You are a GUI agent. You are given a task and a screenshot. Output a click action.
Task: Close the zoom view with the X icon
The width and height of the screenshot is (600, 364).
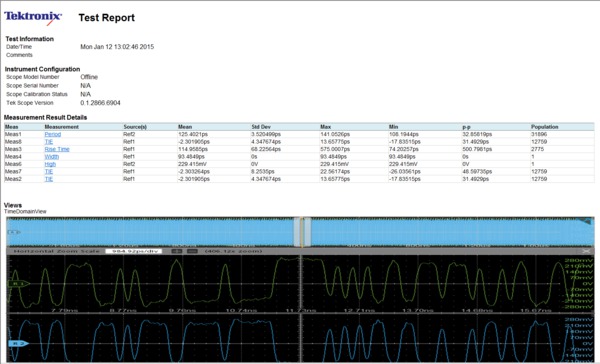click(586, 251)
